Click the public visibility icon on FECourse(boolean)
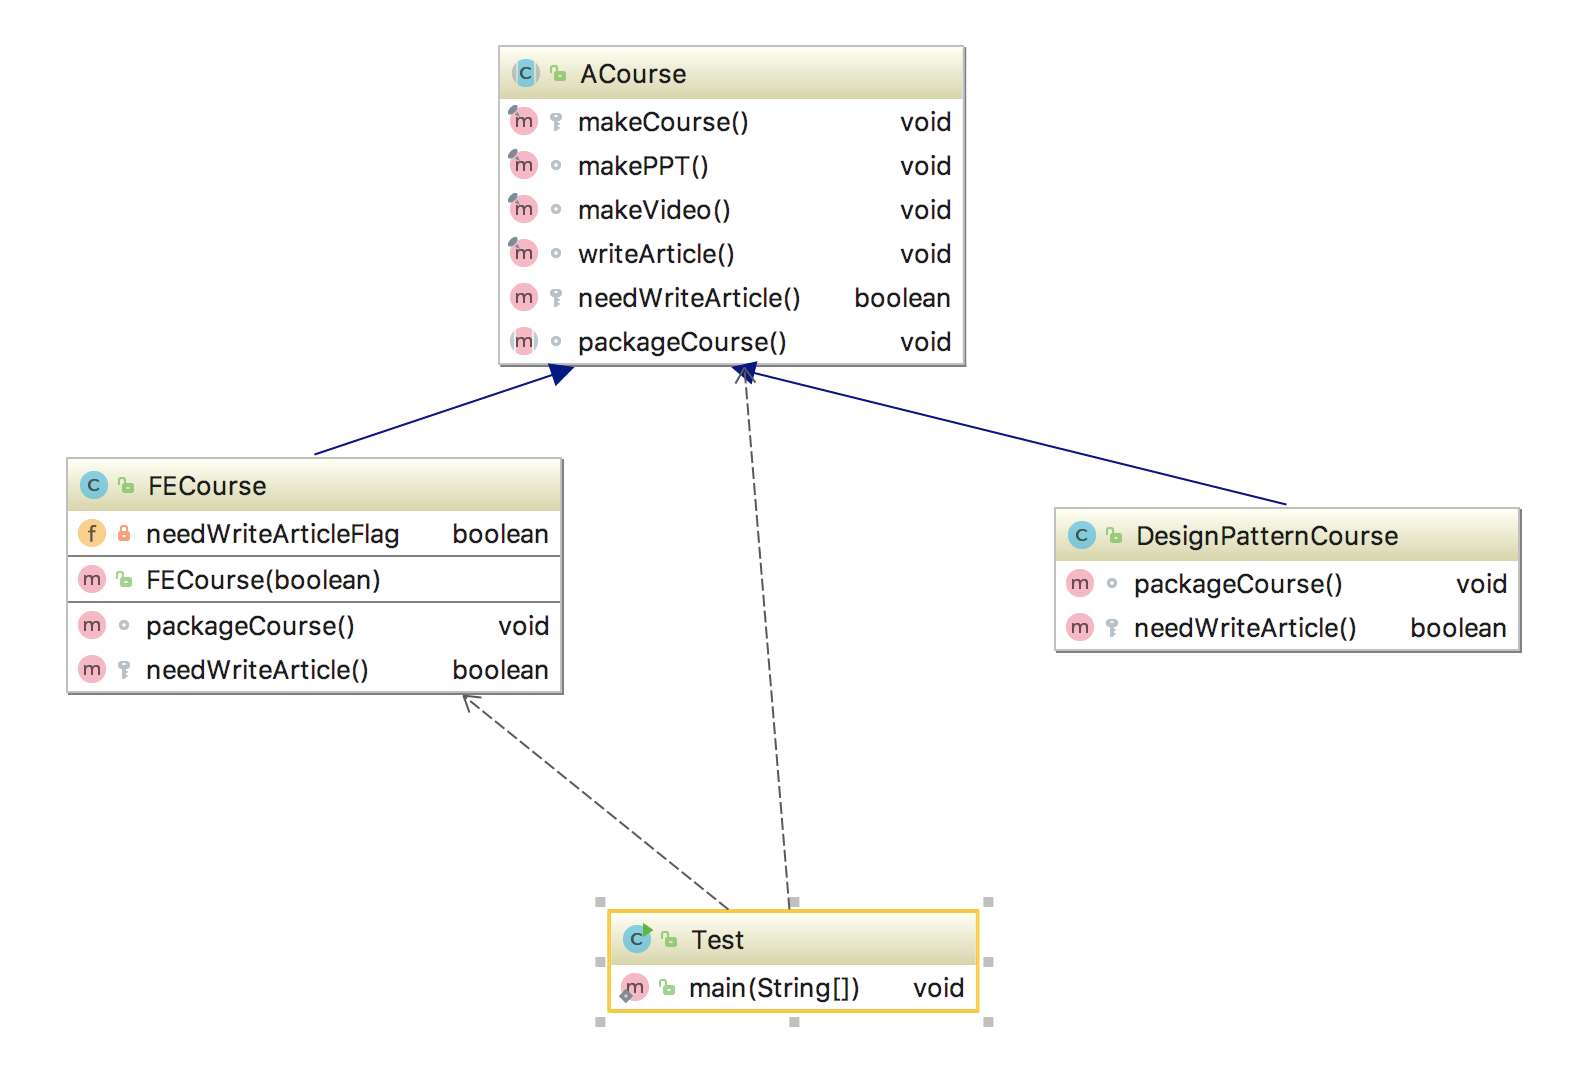Viewport: 1592px width, 1080px height. point(125,579)
